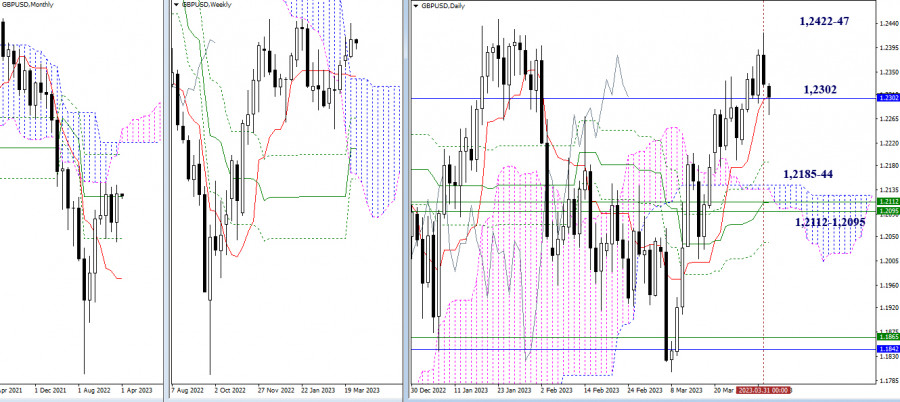Click the 2 Oct 2022 date on Weekly axis

point(230,389)
